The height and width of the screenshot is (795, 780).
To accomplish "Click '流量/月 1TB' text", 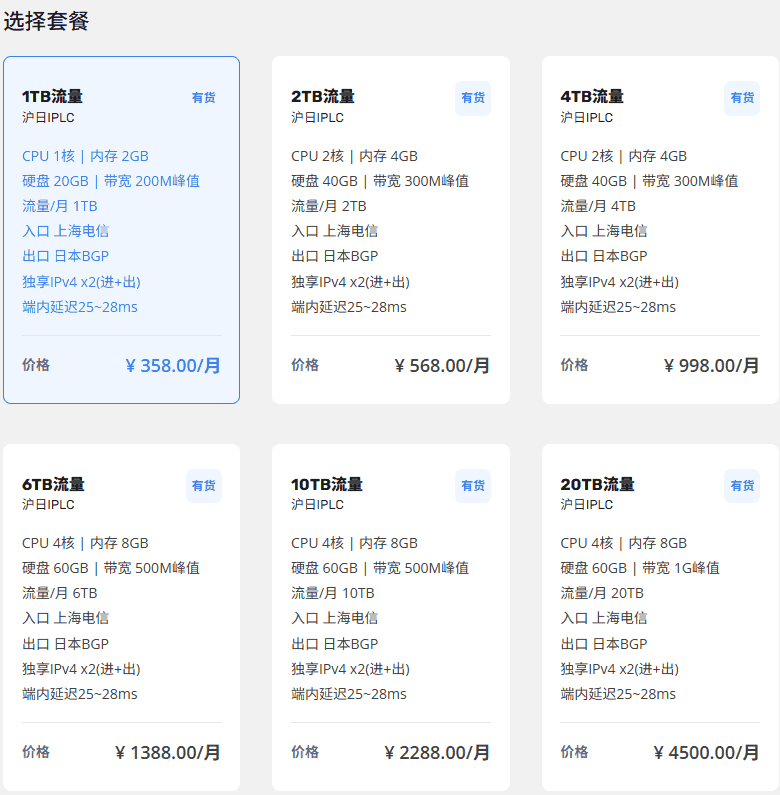I will point(60,206).
